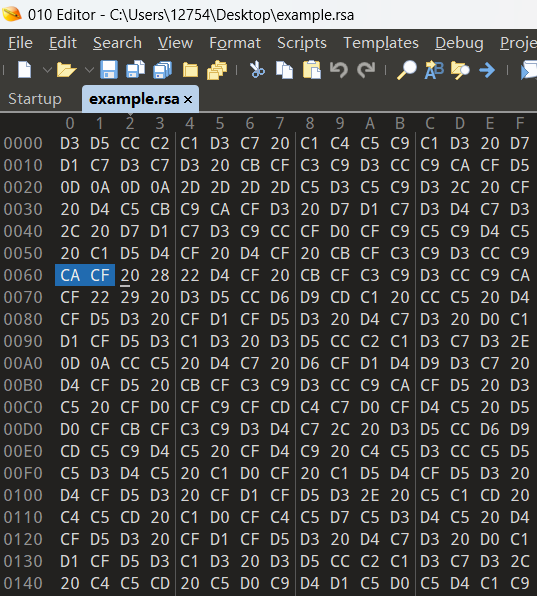Click the Save As toolbar icon
537x596 pixels.
point(136,70)
